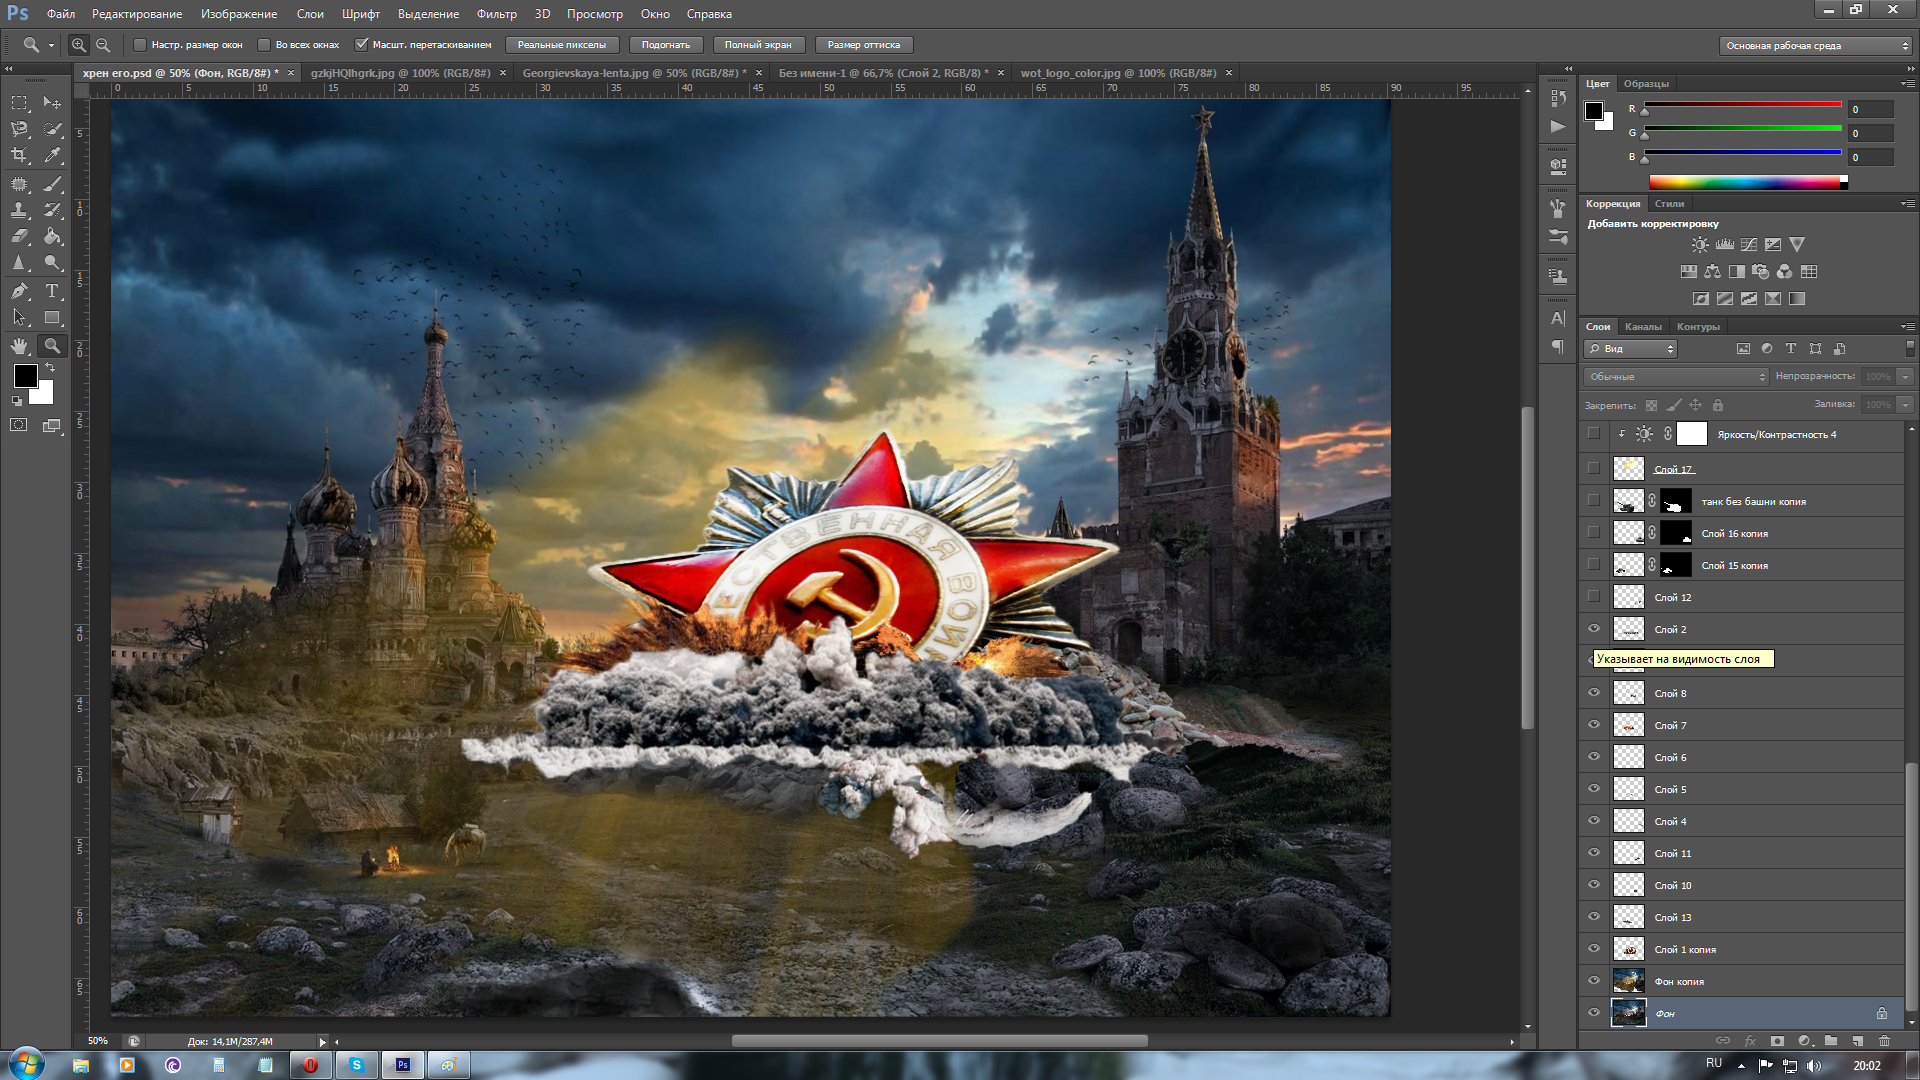This screenshot has height=1080, width=1920.
Task: Select the Pen tool
Action: (x=19, y=291)
